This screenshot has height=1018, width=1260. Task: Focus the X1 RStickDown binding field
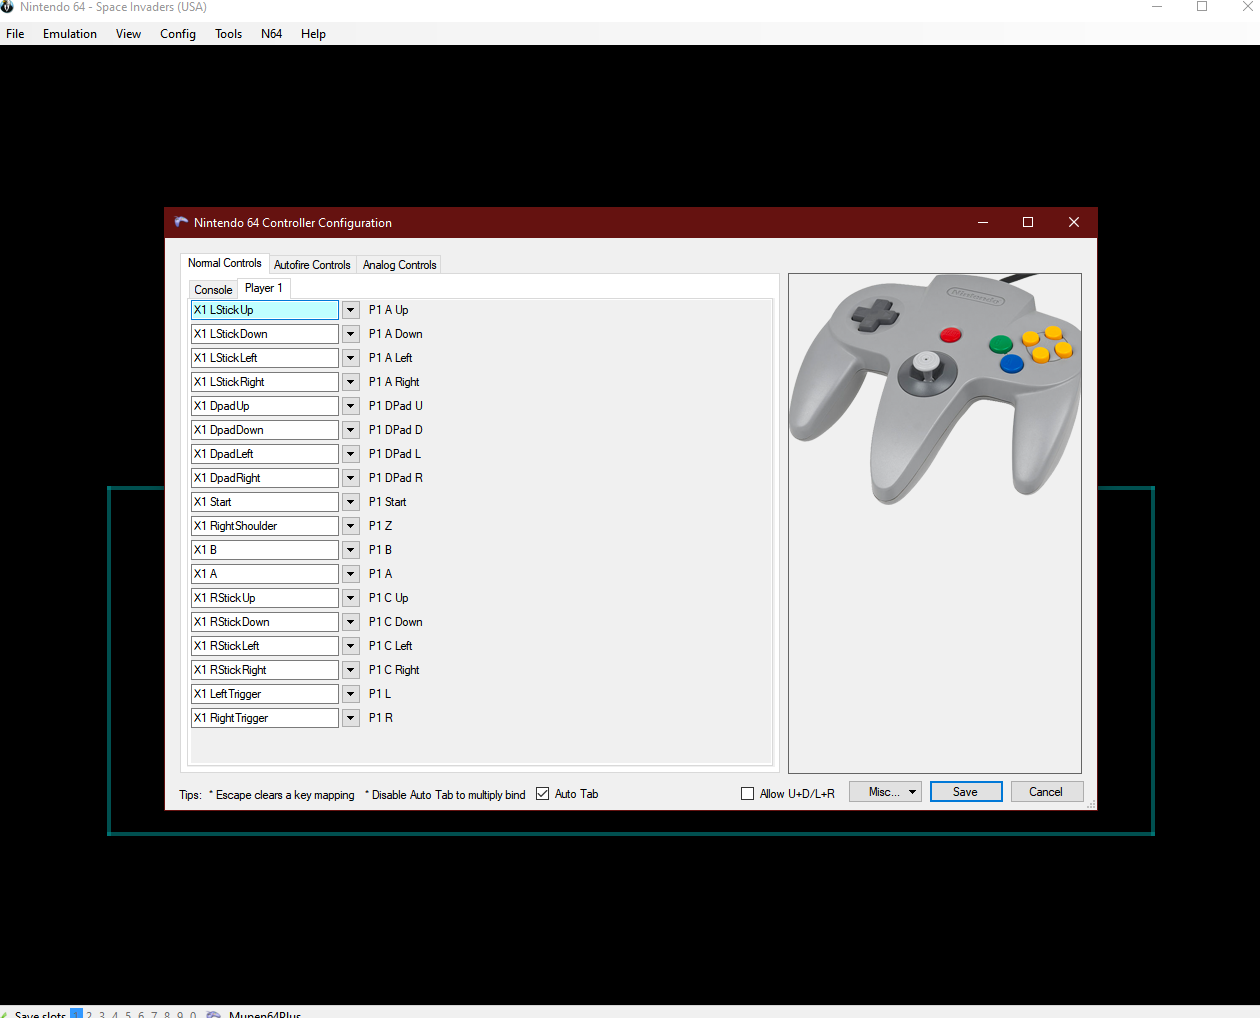(x=265, y=622)
